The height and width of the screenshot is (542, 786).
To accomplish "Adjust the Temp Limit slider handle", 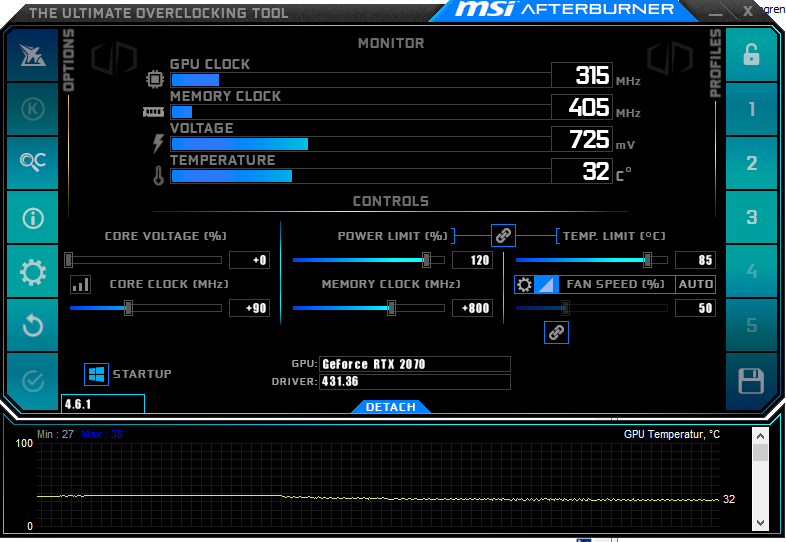I will (647, 260).
